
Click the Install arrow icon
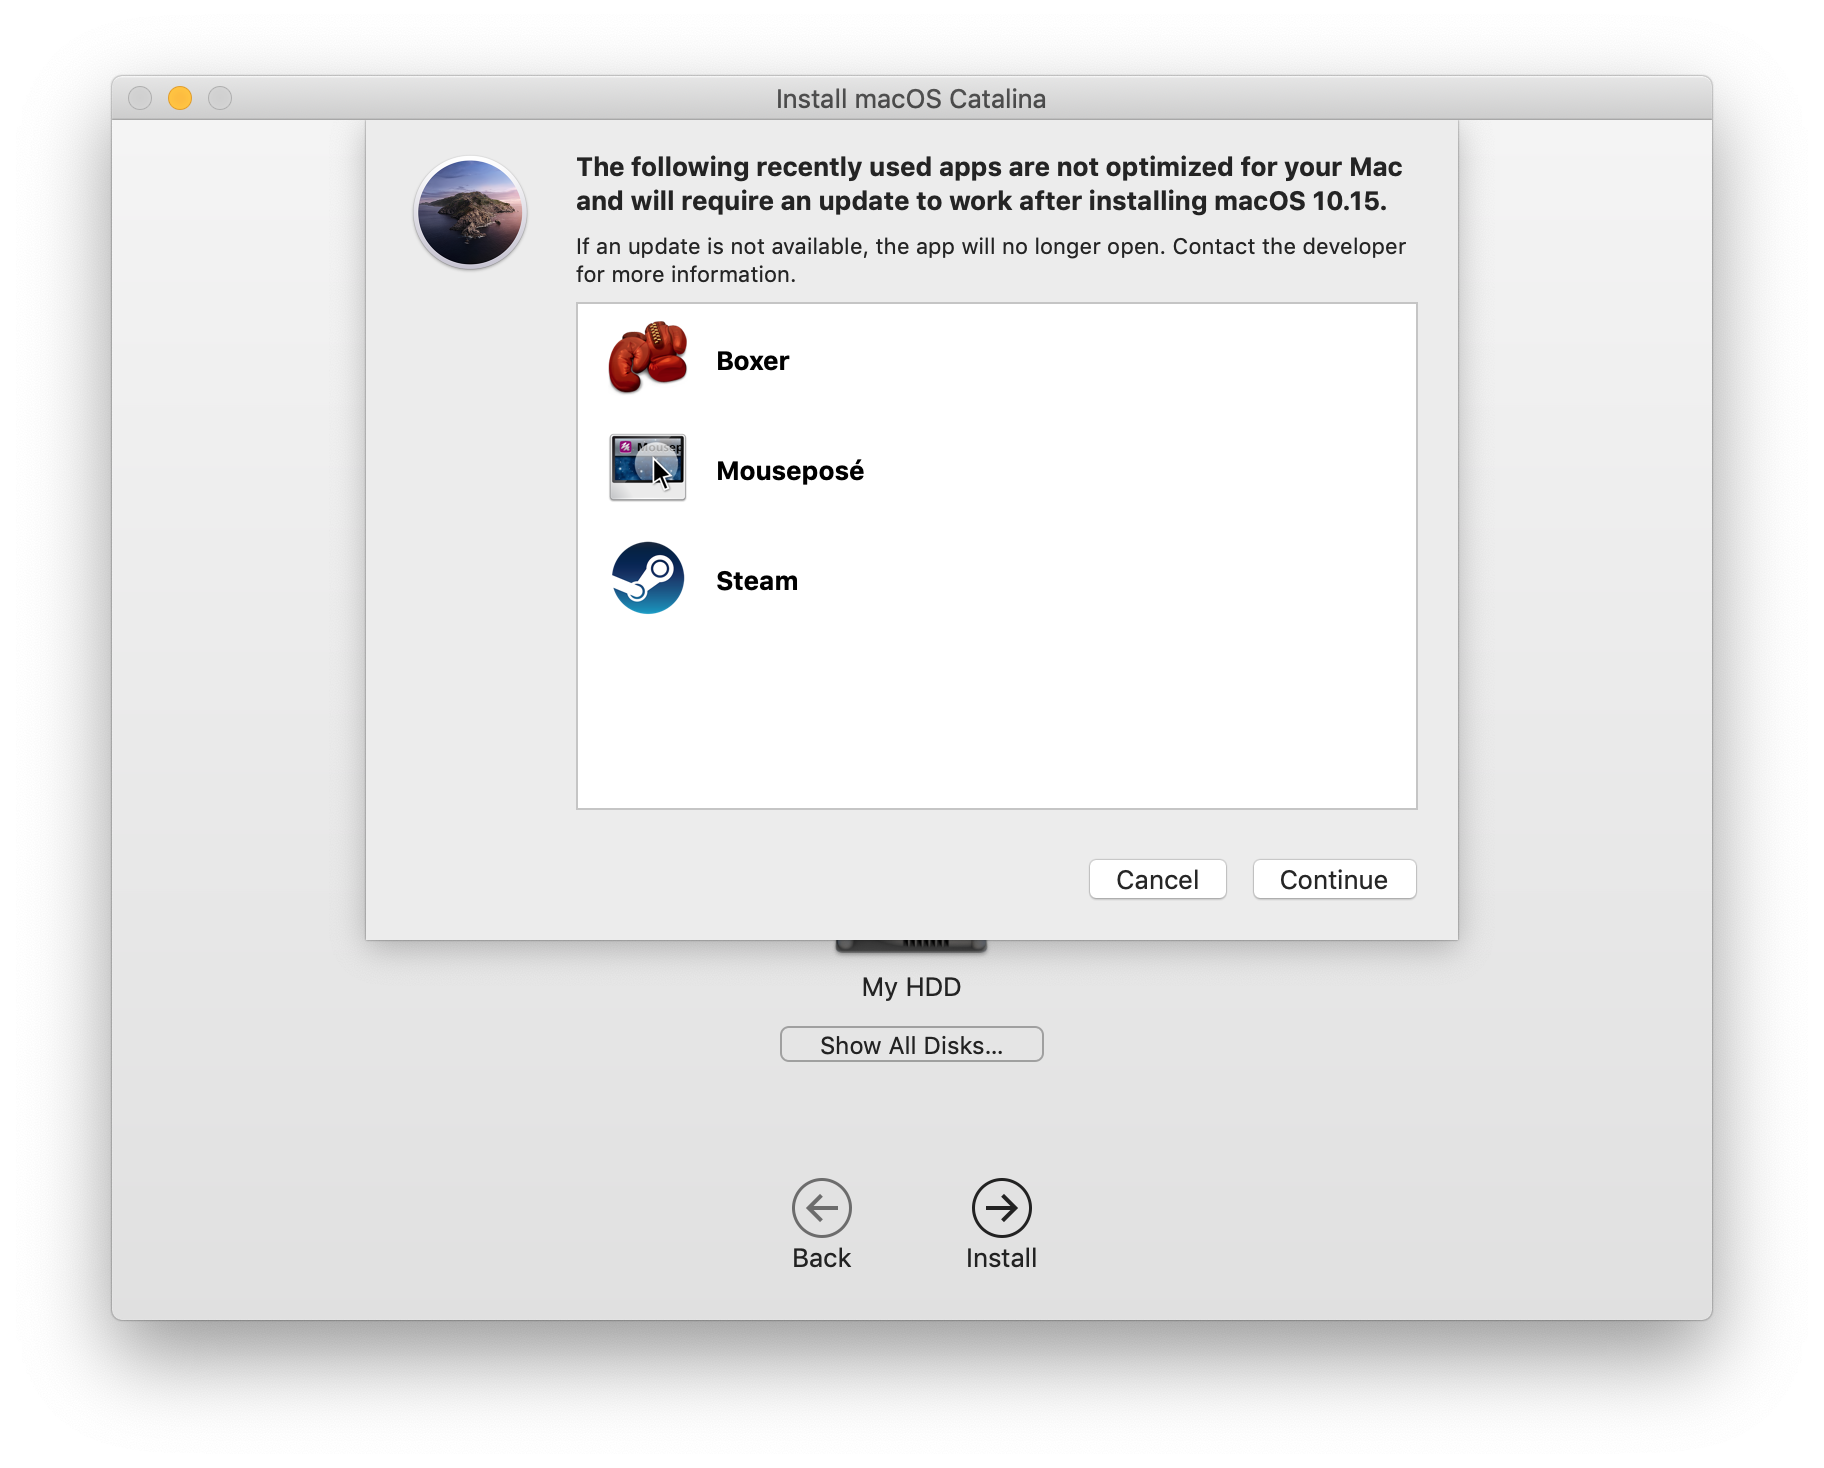coord(1002,1207)
